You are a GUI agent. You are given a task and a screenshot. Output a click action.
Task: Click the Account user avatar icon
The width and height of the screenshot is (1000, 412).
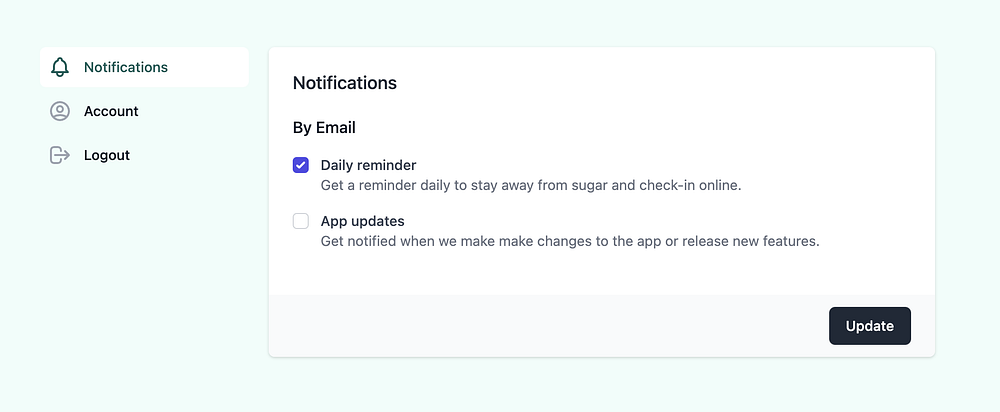(60, 111)
